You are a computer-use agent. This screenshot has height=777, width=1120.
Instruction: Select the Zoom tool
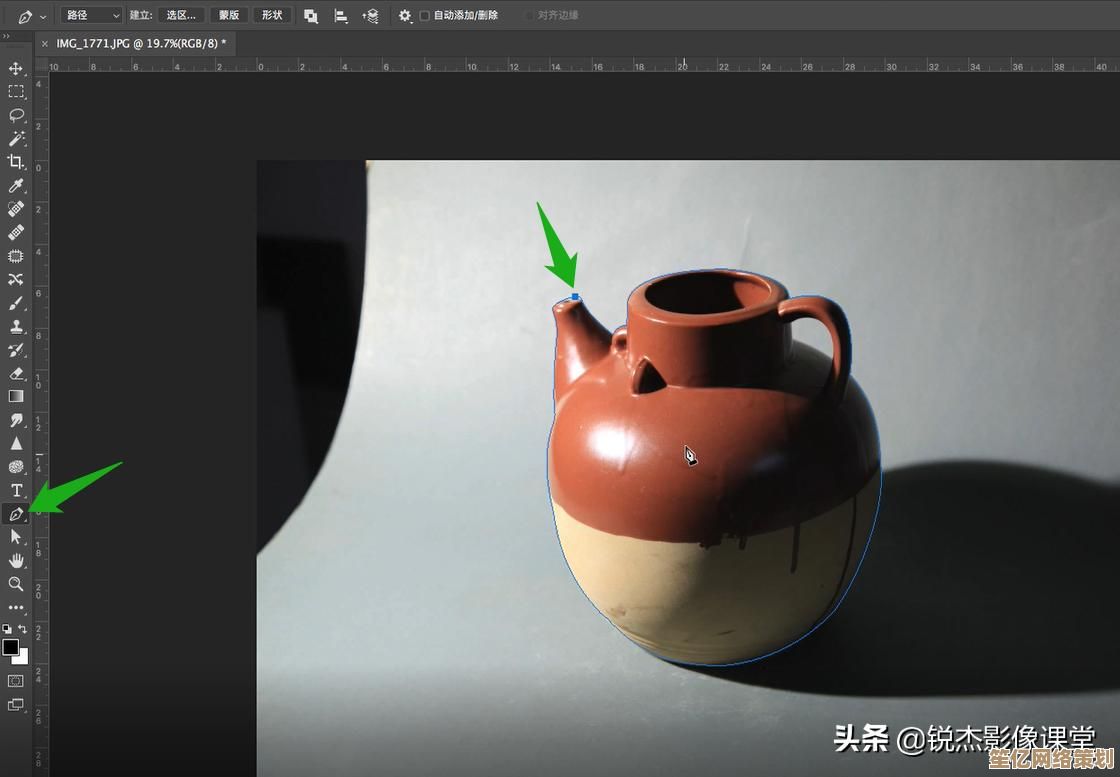pos(15,583)
